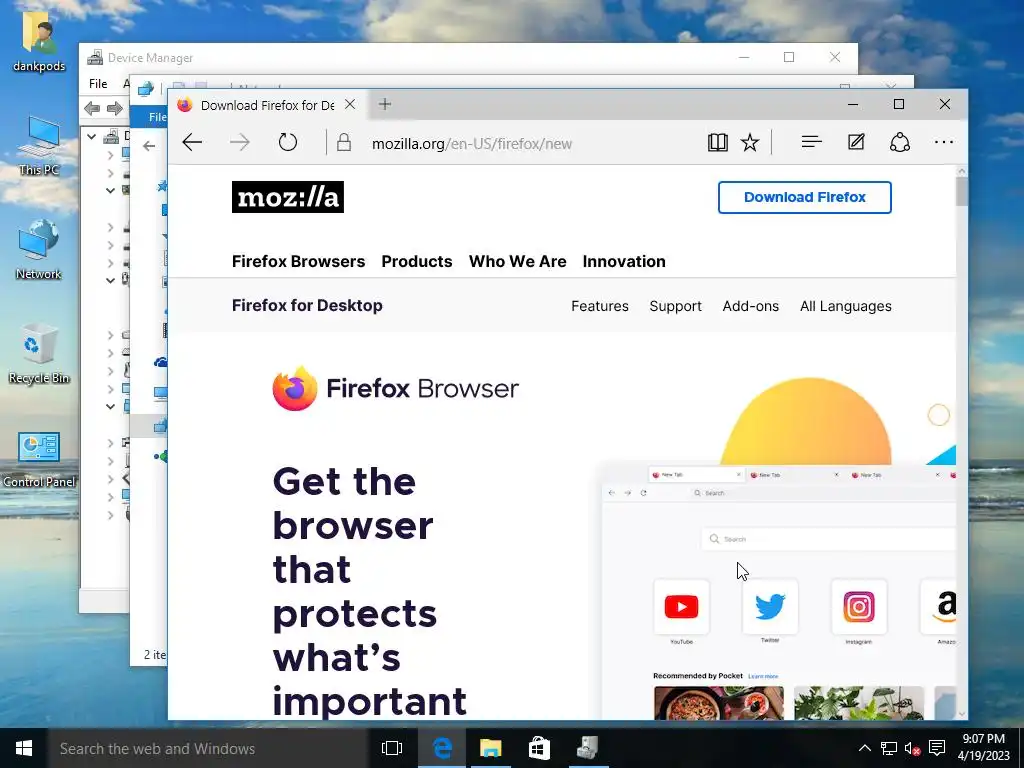Click the Firefox Browser logo

point(395,389)
